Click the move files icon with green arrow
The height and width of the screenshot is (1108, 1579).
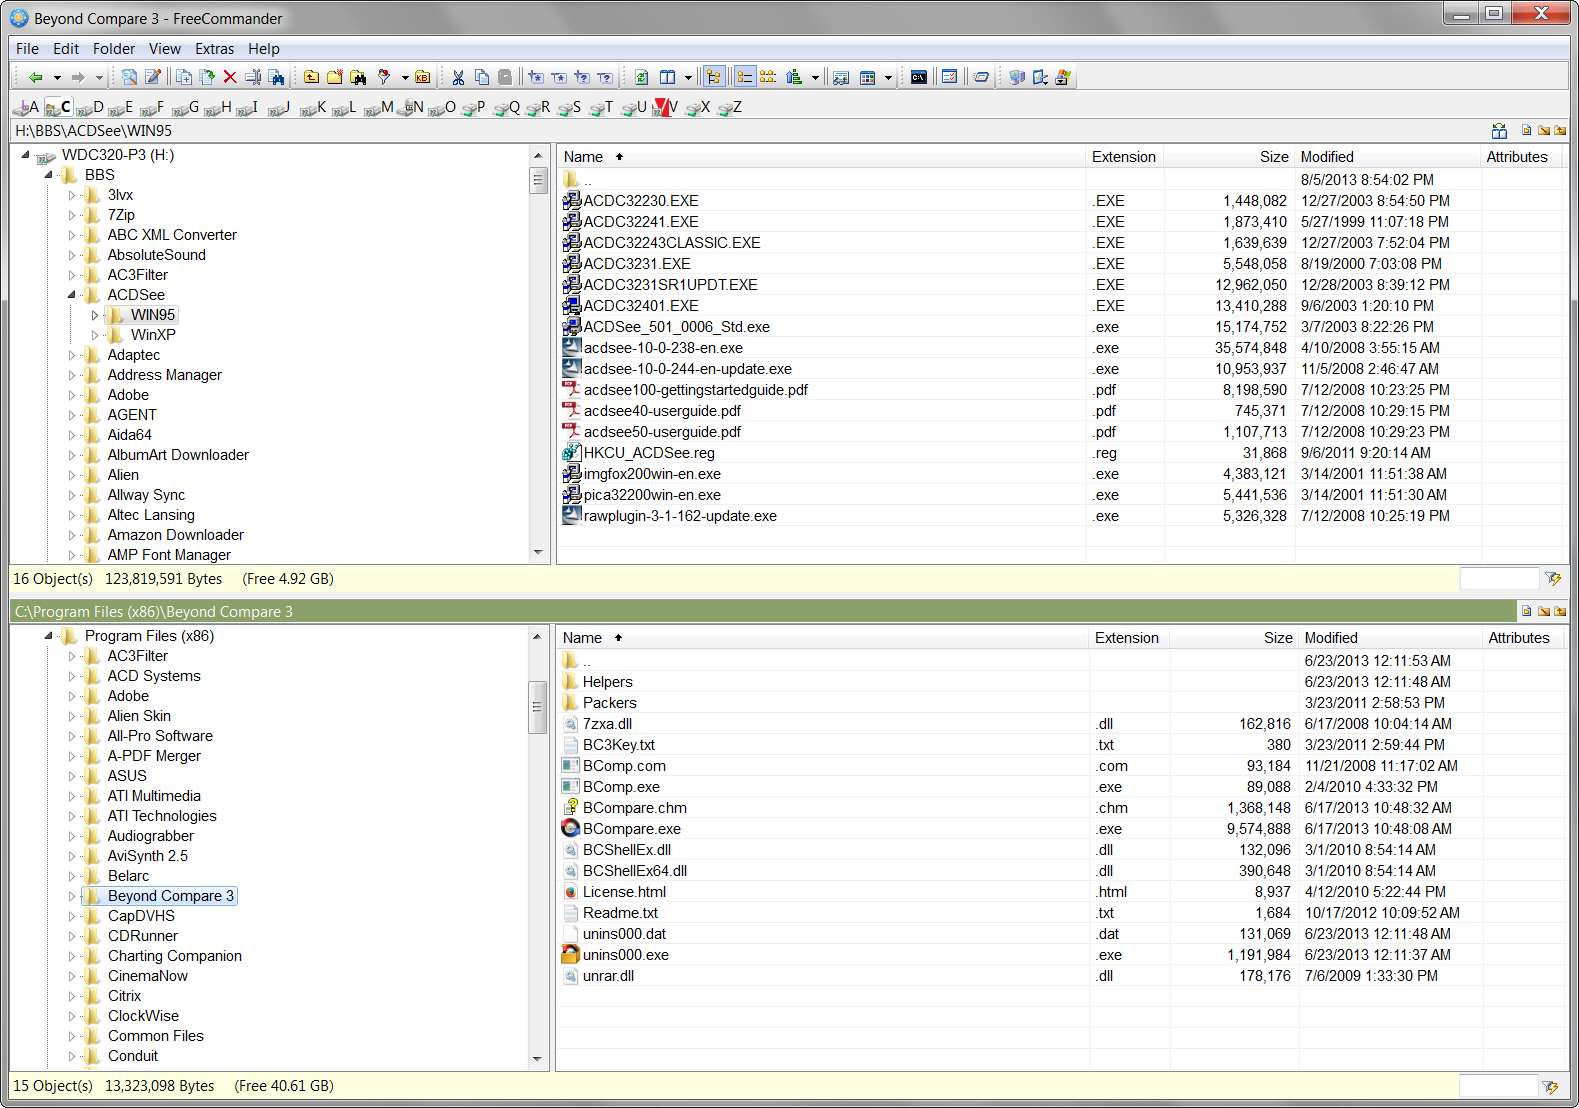[207, 77]
